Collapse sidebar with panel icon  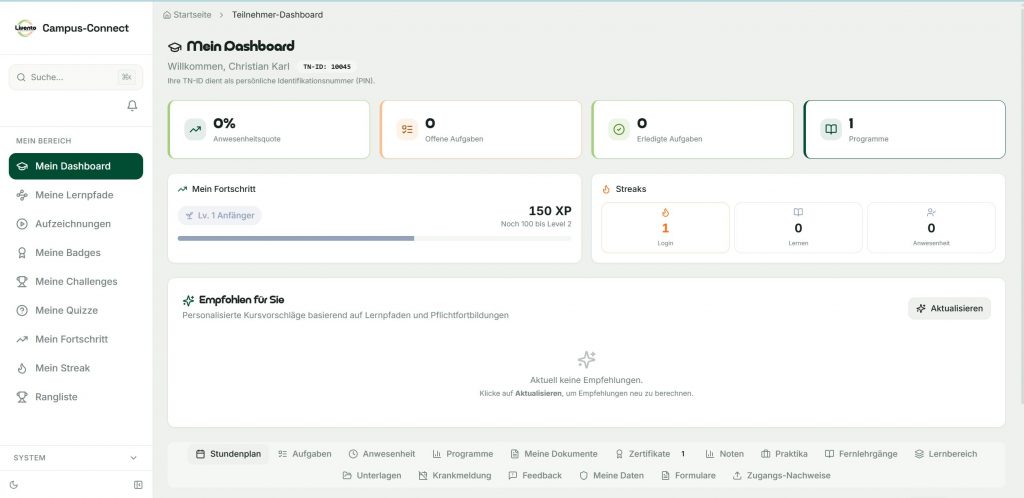[138, 485]
